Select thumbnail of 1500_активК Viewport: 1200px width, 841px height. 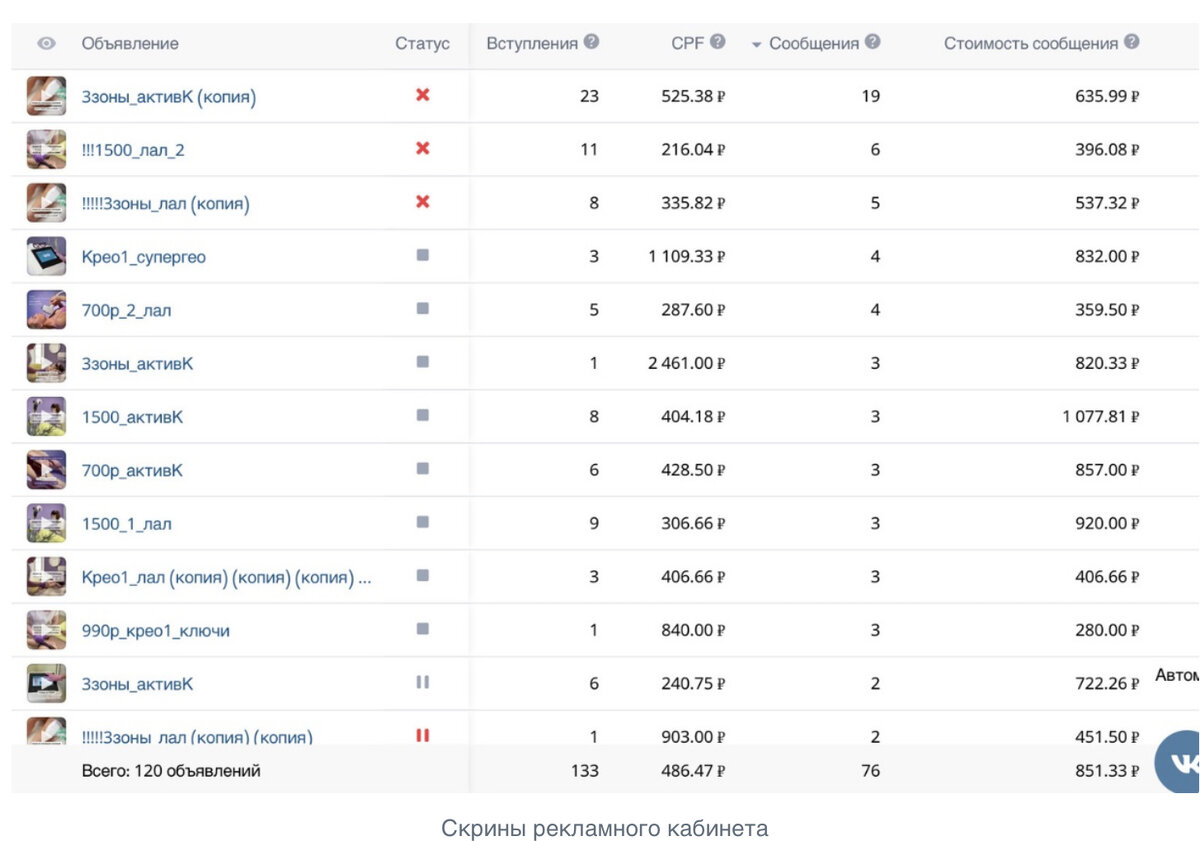tap(46, 416)
